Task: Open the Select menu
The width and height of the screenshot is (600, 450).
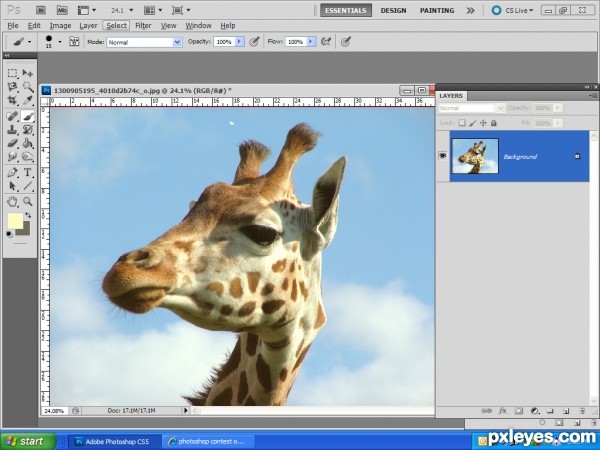Action: click(116, 26)
